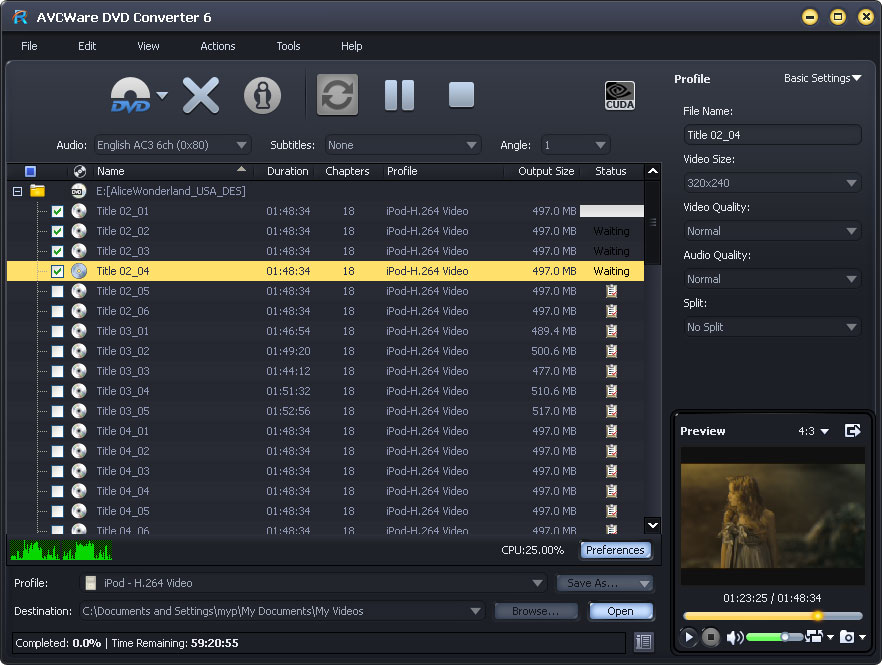Play the preview video
The height and width of the screenshot is (665, 882).
pyautogui.click(x=689, y=637)
